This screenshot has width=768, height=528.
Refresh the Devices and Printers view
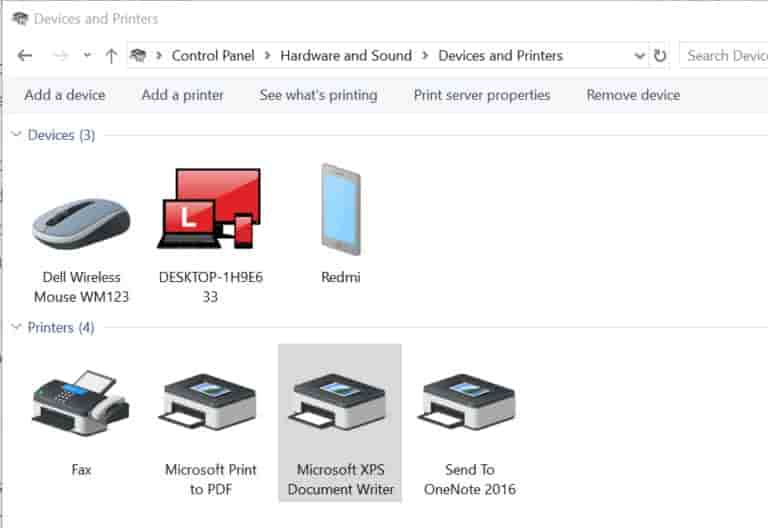tap(660, 56)
